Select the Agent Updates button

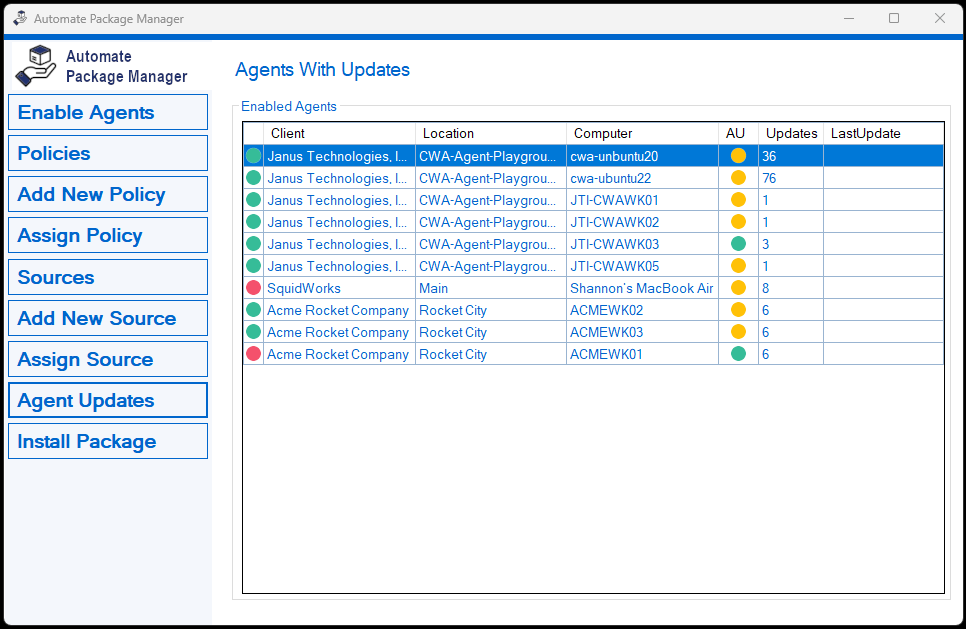tap(108, 400)
